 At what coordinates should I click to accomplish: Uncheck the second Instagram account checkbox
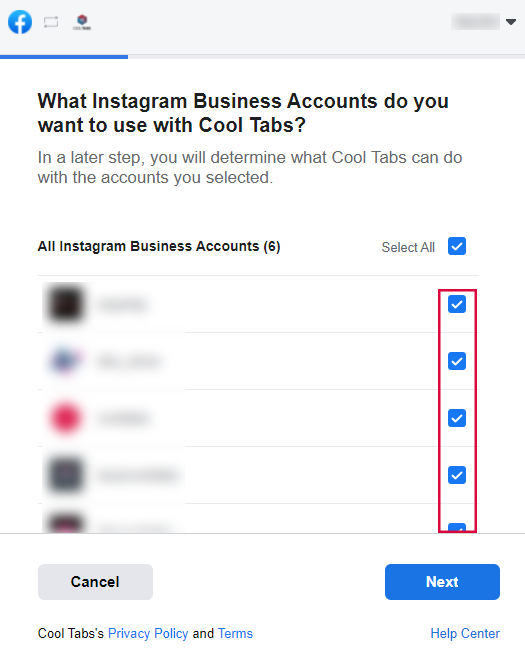point(457,361)
